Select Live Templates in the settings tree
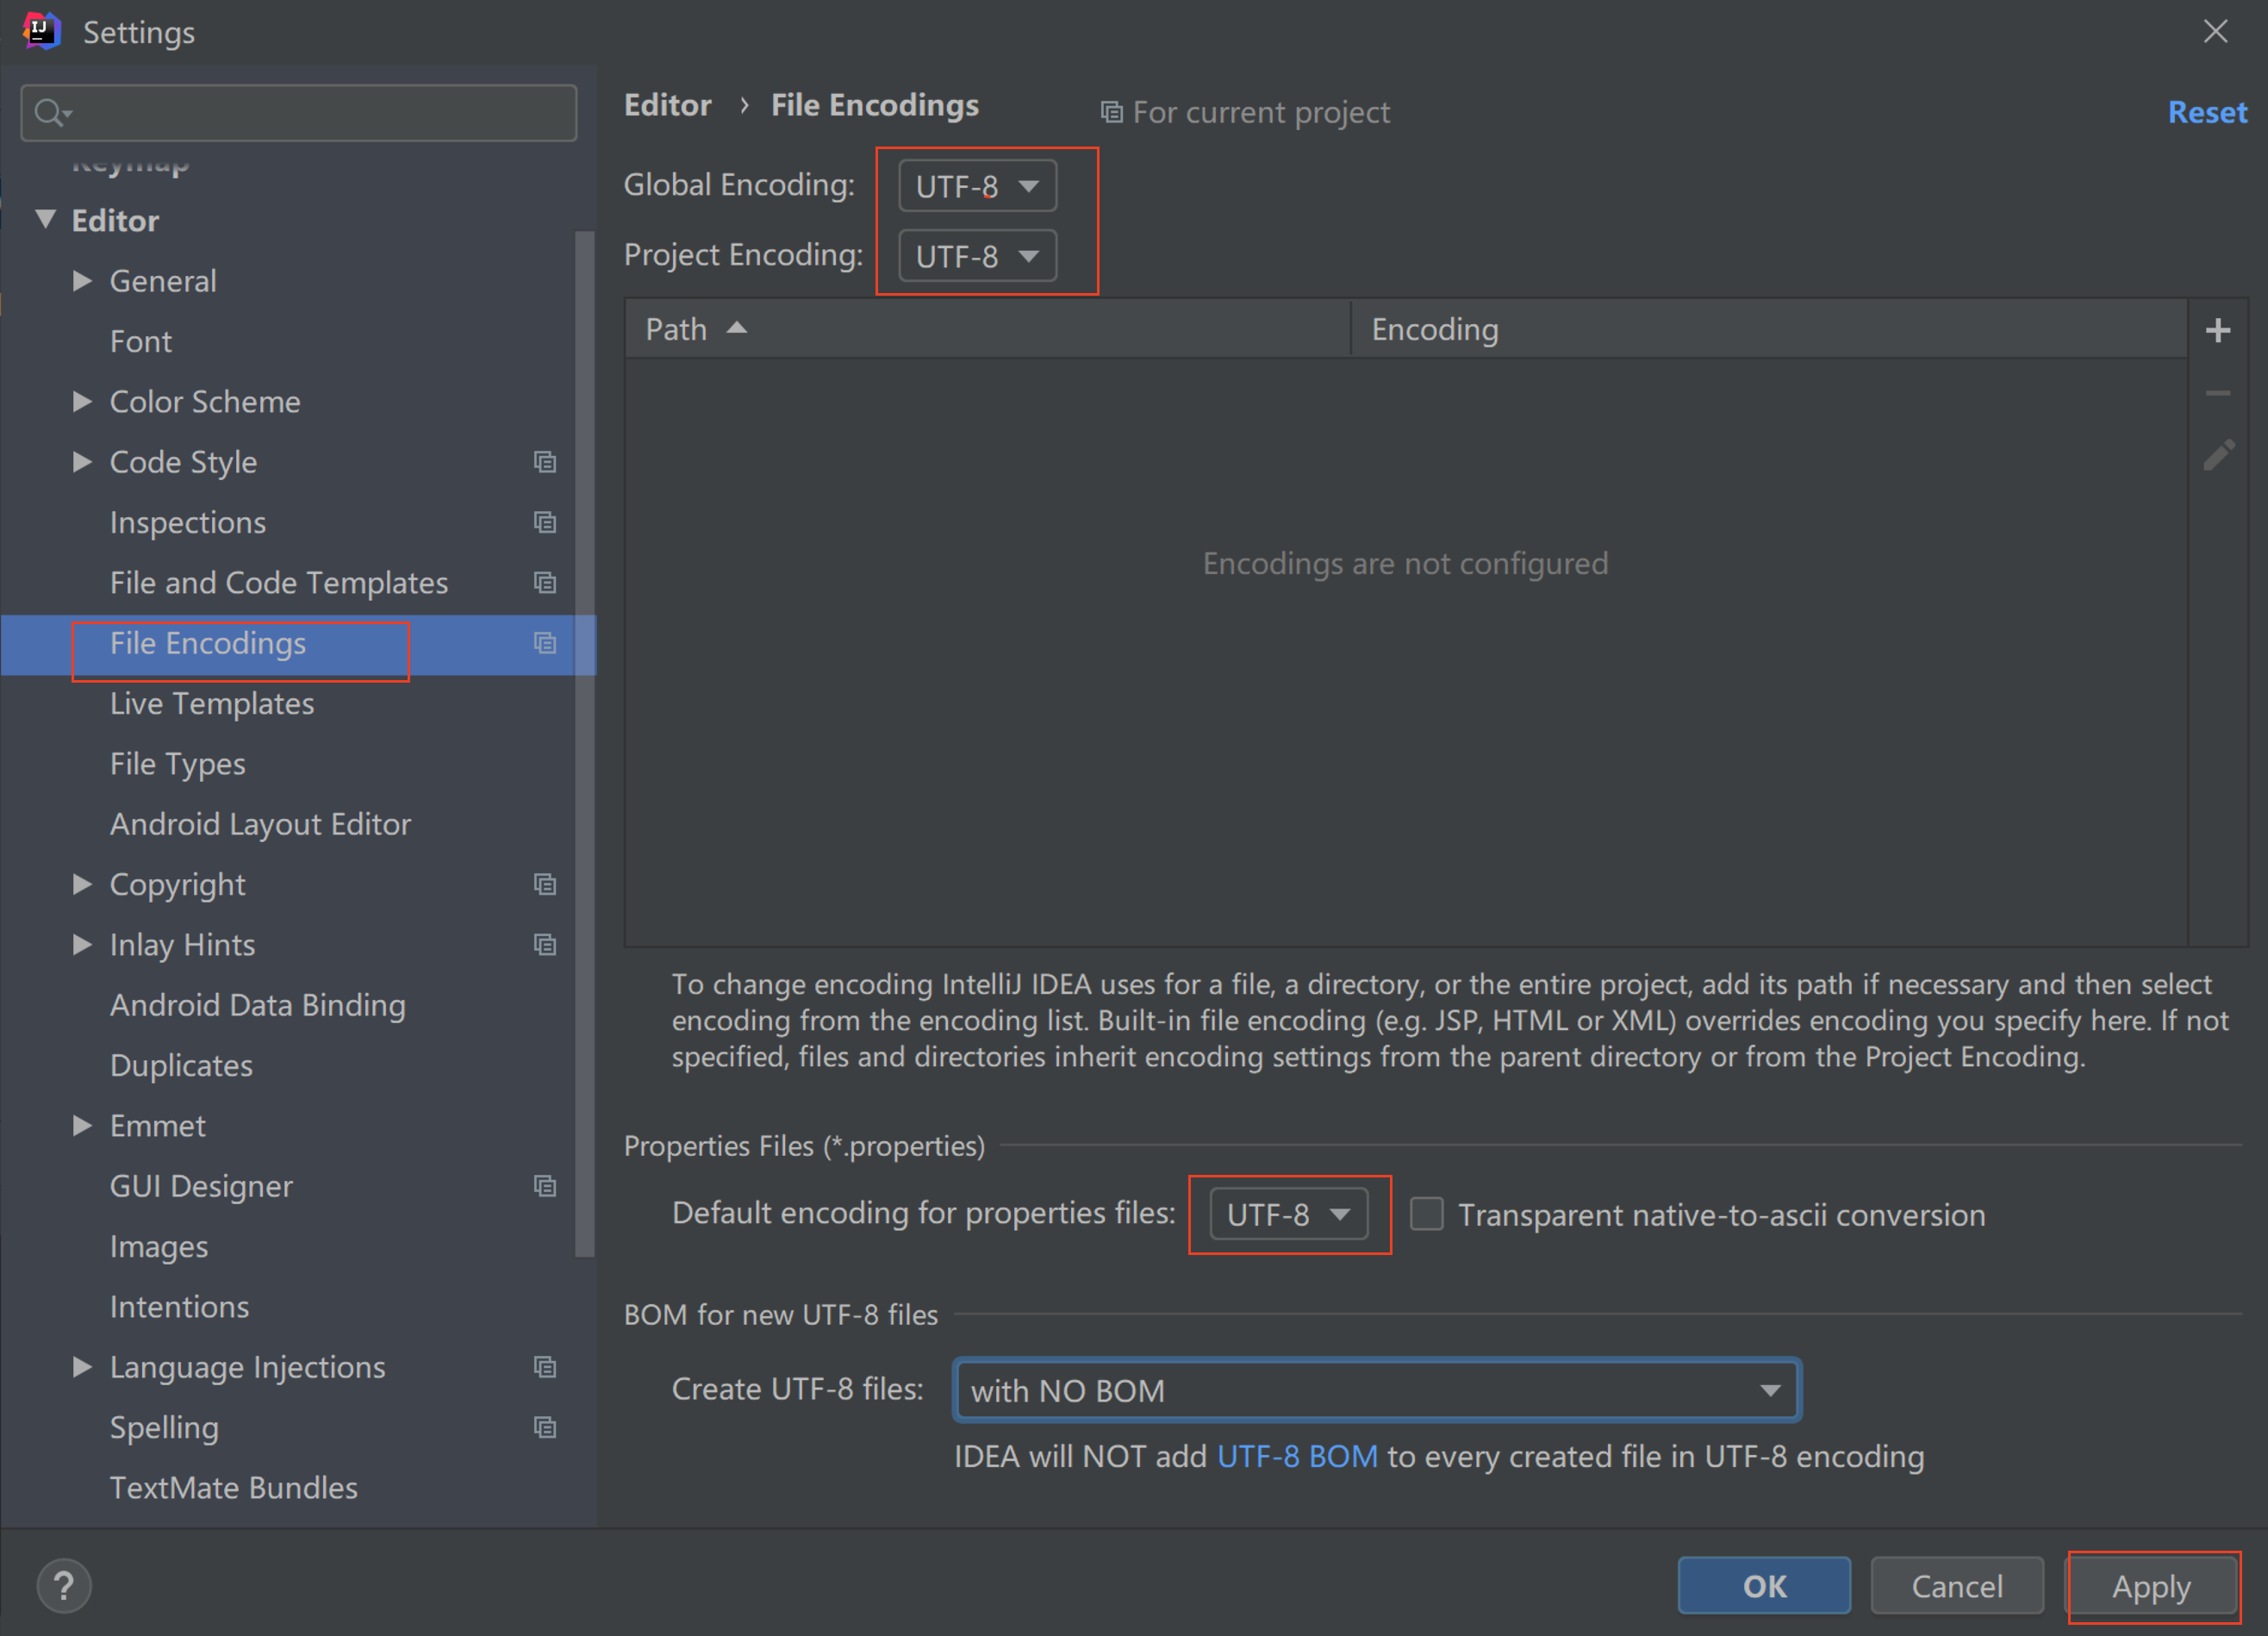The width and height of the screenshot is (2268, 1636). (x=210, y=703)
